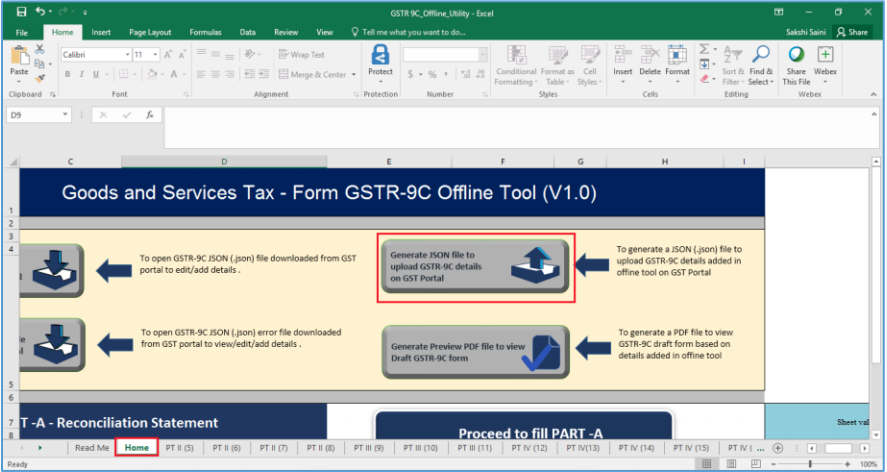Toggle Bold formatting

click(x=67, y=74)
